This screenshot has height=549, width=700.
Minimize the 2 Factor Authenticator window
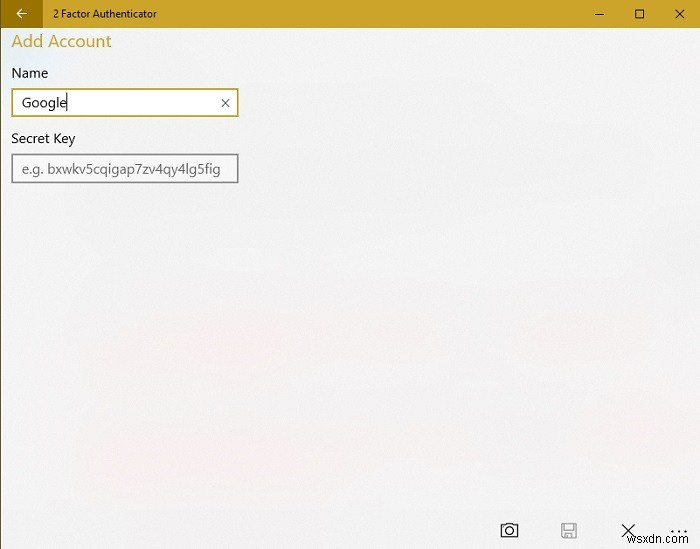coord(600,14)
